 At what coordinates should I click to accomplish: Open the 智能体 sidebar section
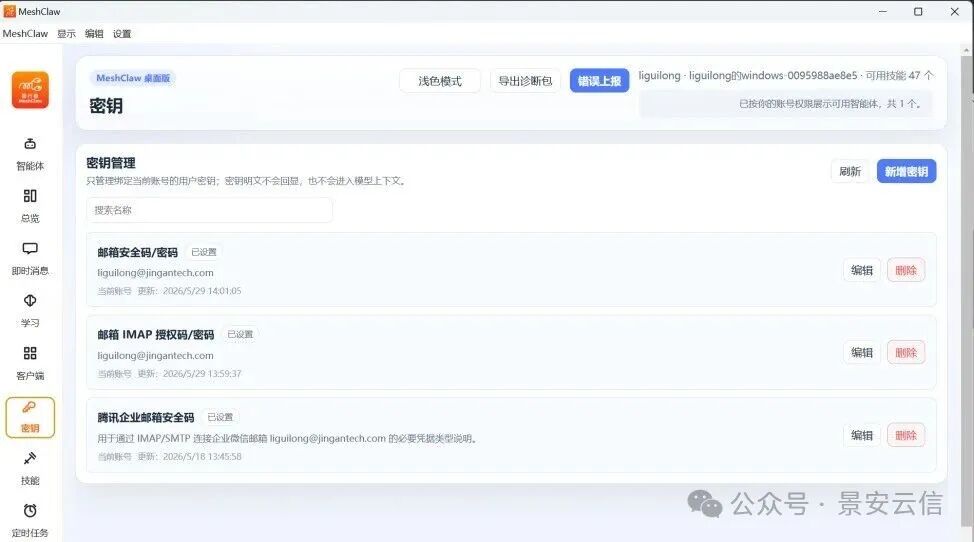[x=30, y=154]
